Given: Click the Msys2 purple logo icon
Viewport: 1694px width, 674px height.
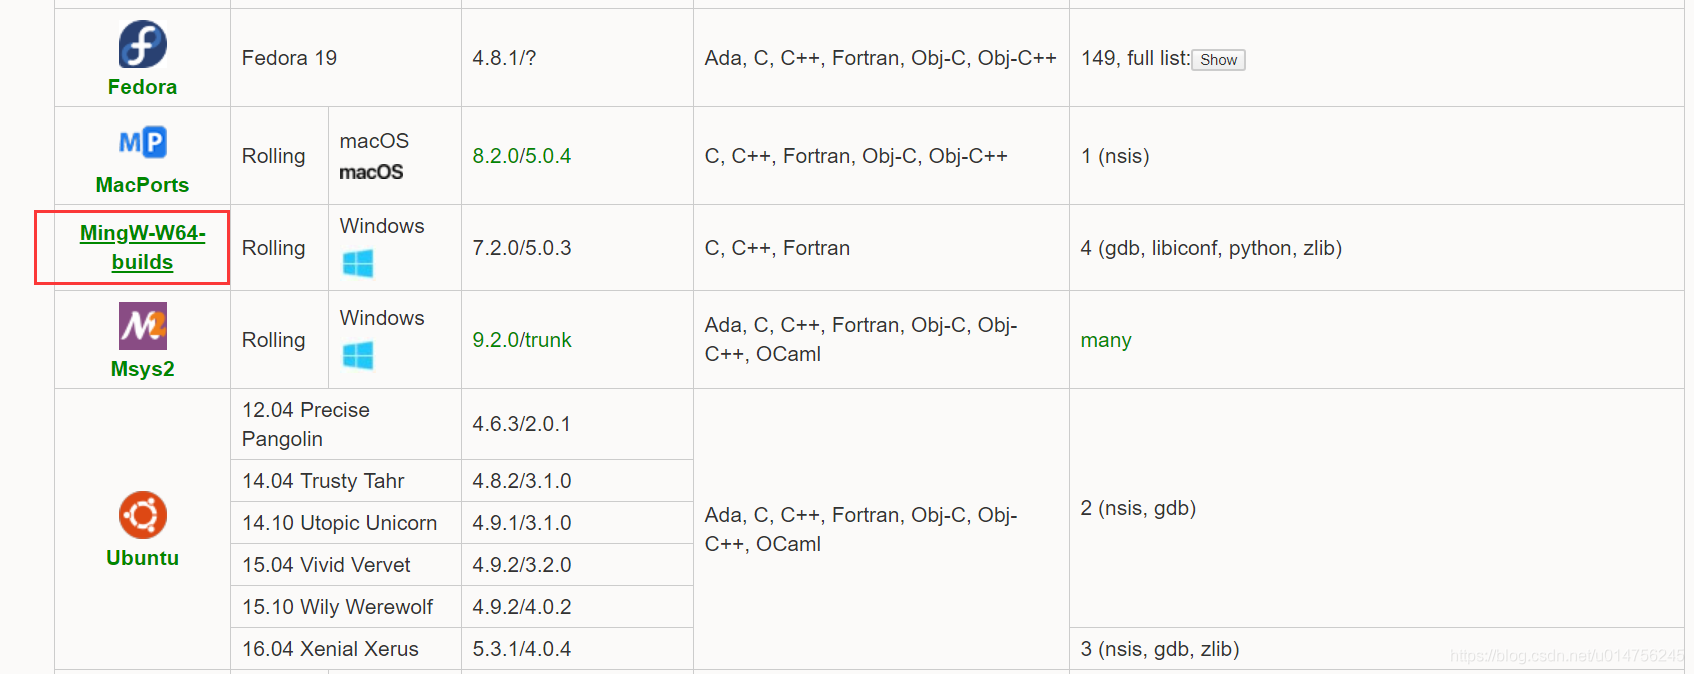Looking at the screenshot, I should click(142, 326).
